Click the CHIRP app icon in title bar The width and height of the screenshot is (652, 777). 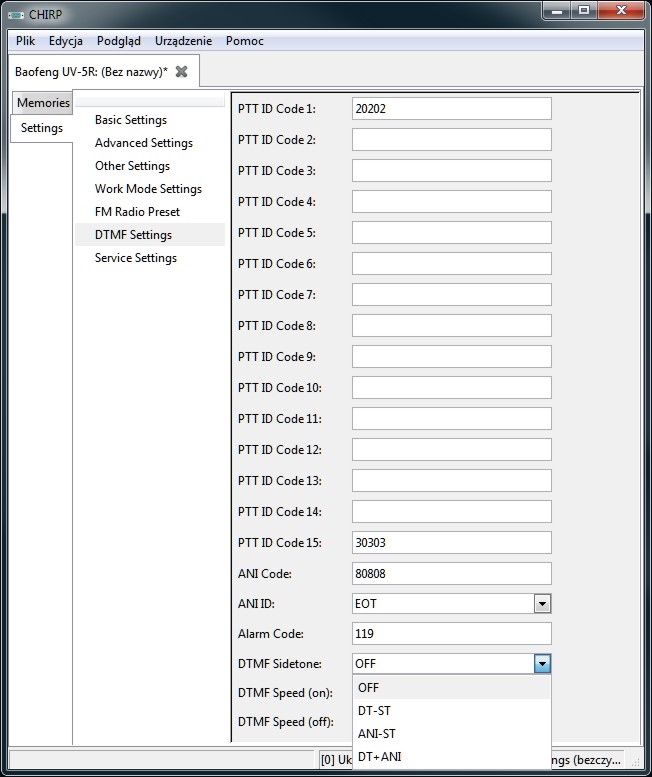tap(16, 15)
